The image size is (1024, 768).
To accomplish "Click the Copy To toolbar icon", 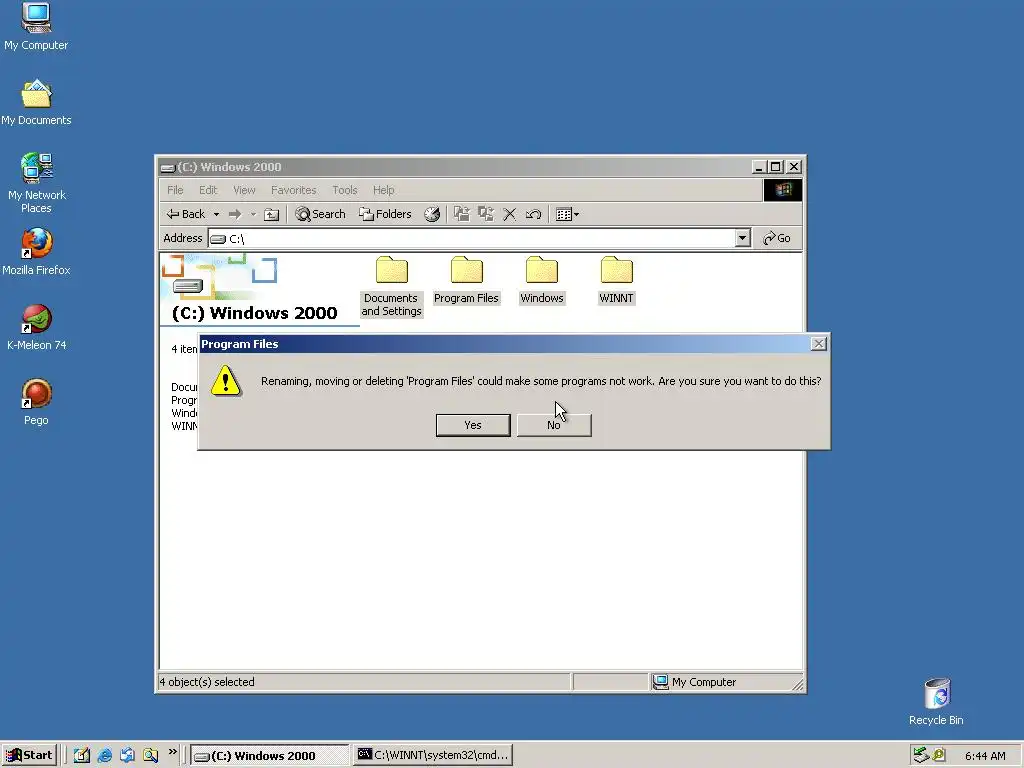I will tap(486, 214).
